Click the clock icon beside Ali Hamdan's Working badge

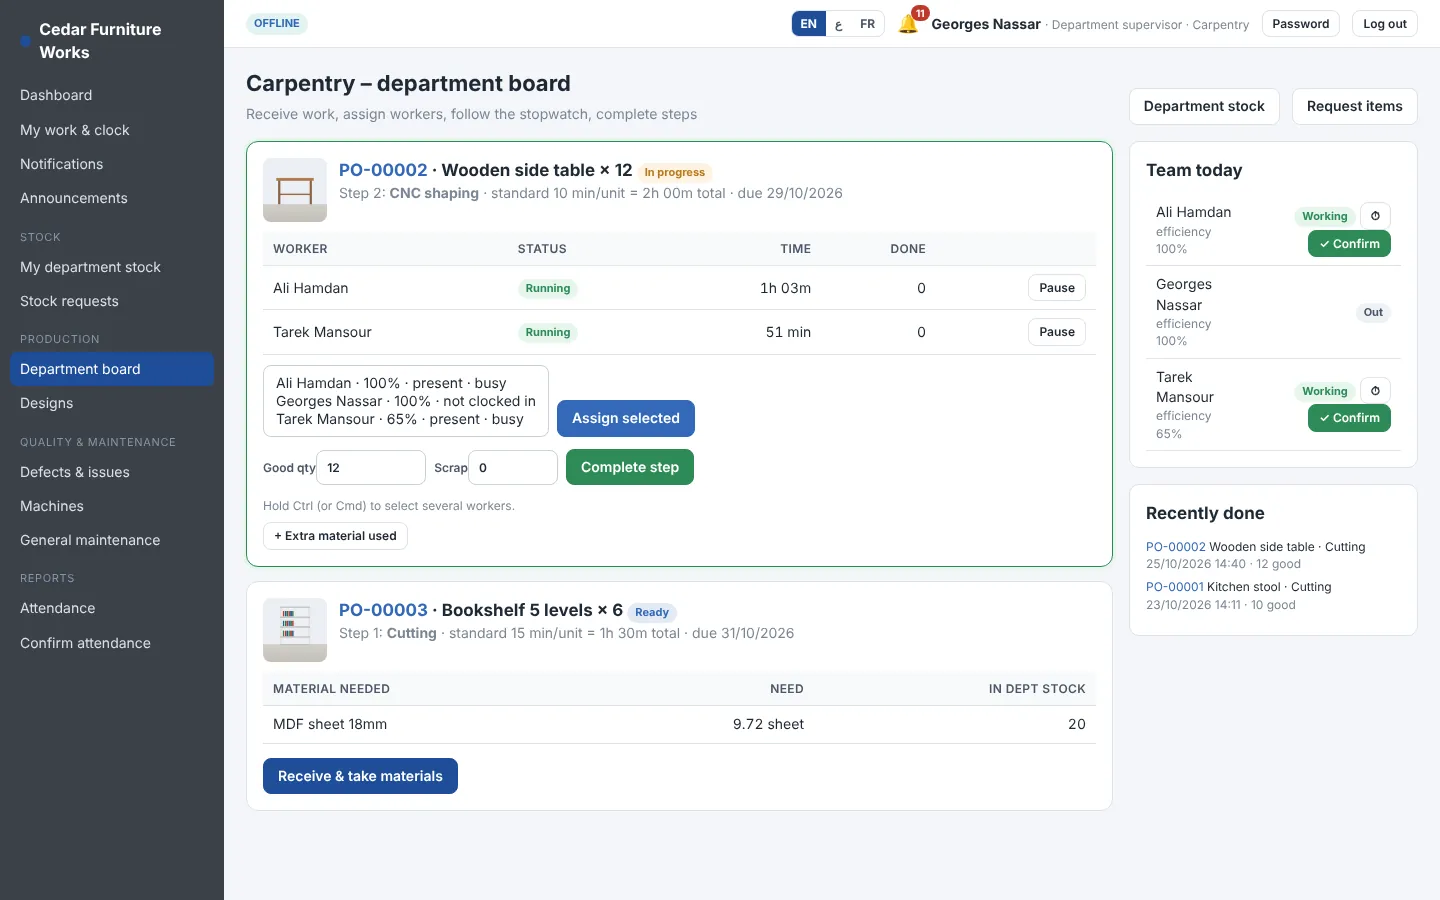click(1375, 216)
